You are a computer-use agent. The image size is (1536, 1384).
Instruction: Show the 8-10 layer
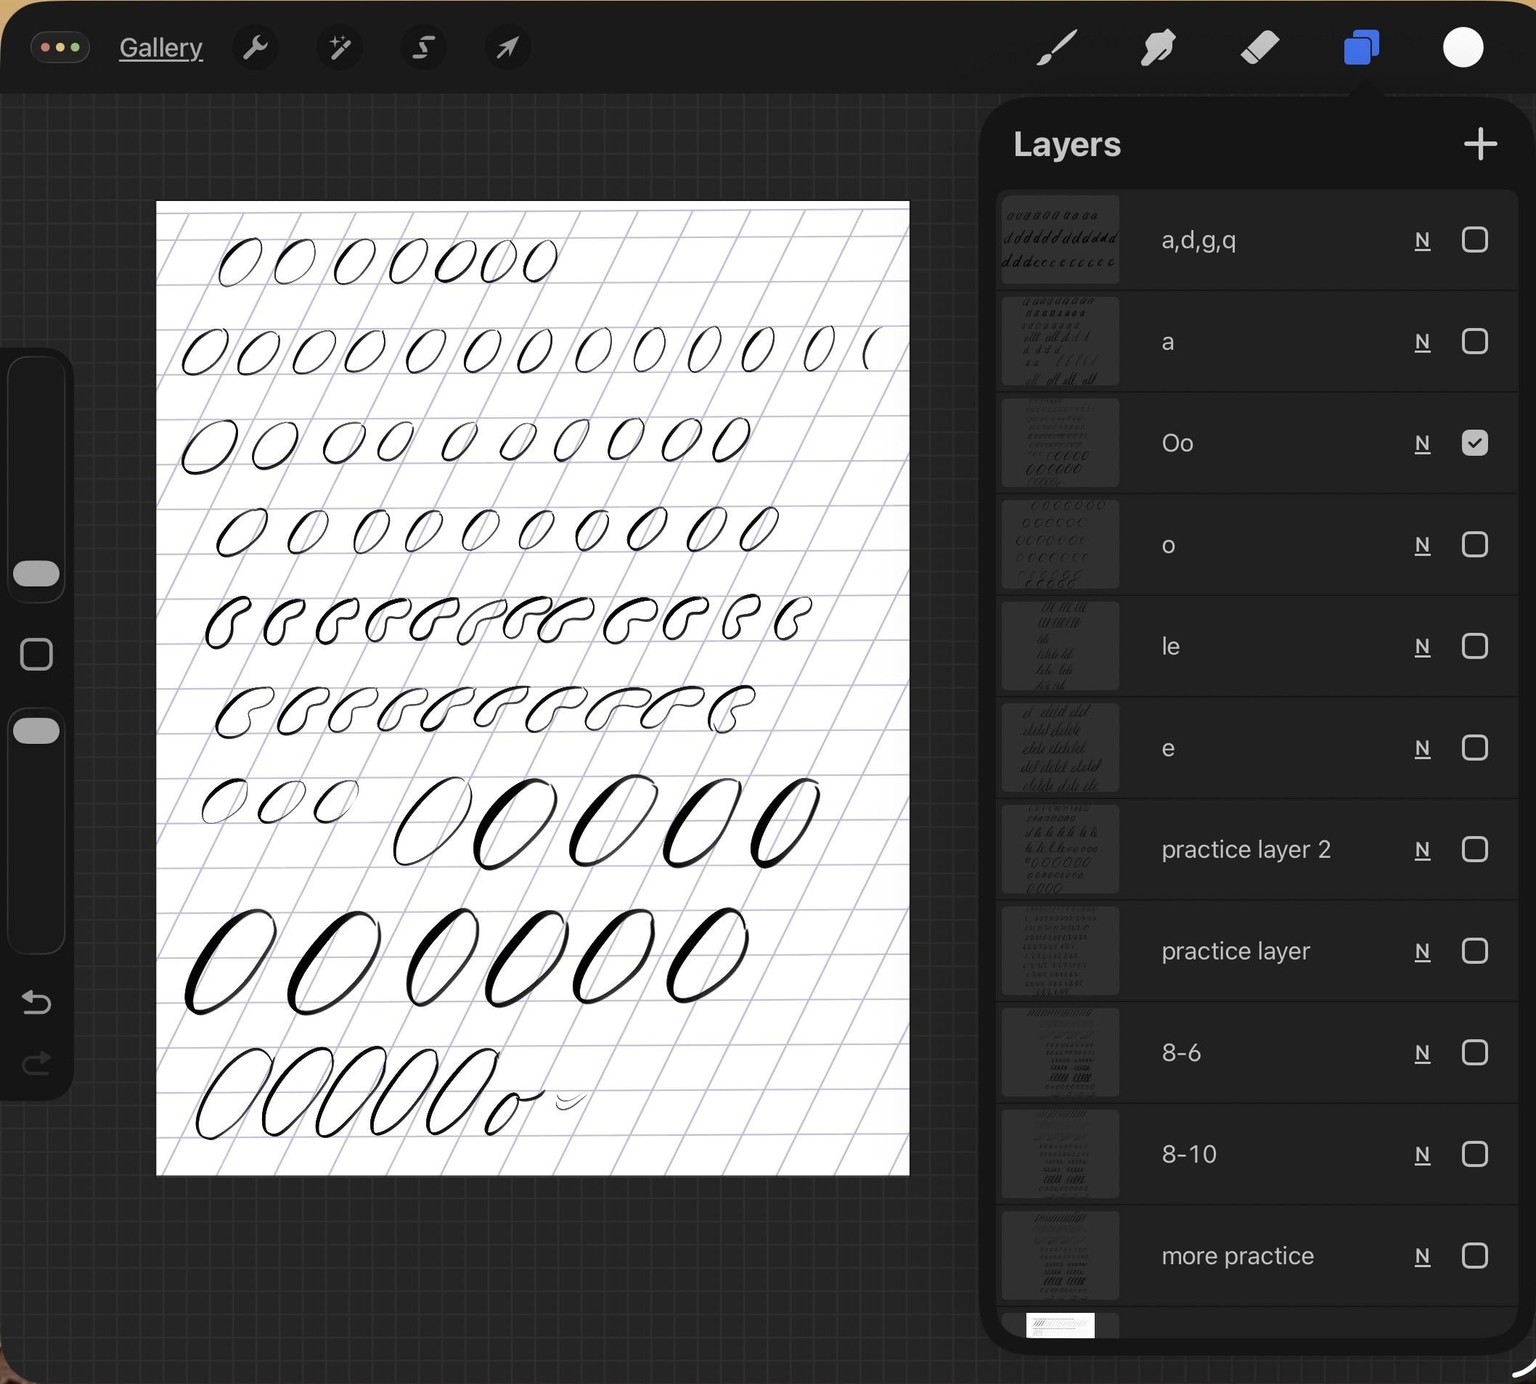point(1475,1154)
